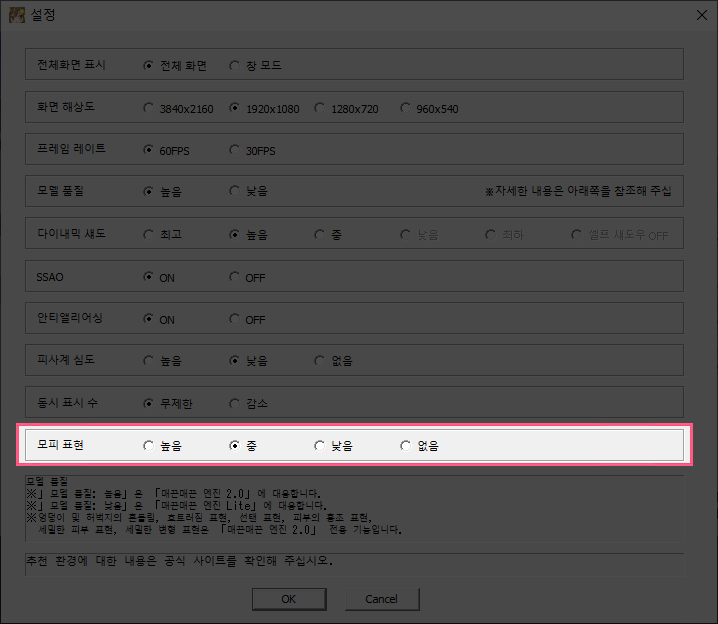Click the Cancel button
The width and height of the screenshot is (718, 624).
click(x=381, y=599)
